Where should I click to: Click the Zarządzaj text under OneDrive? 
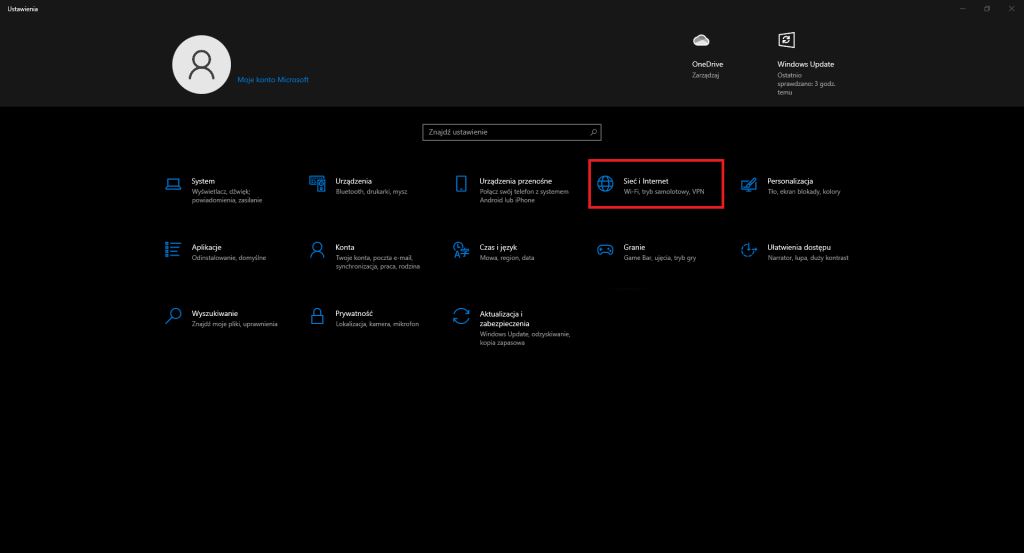(706, 75)
